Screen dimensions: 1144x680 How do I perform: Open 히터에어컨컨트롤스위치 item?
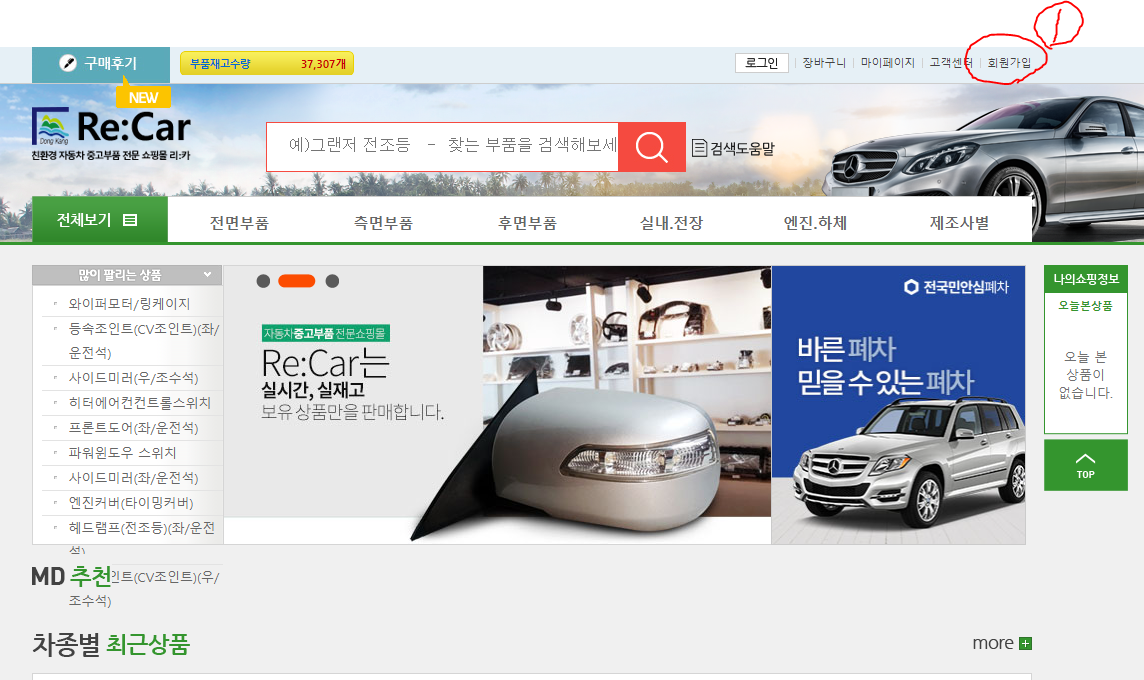[x=139, y=403]
